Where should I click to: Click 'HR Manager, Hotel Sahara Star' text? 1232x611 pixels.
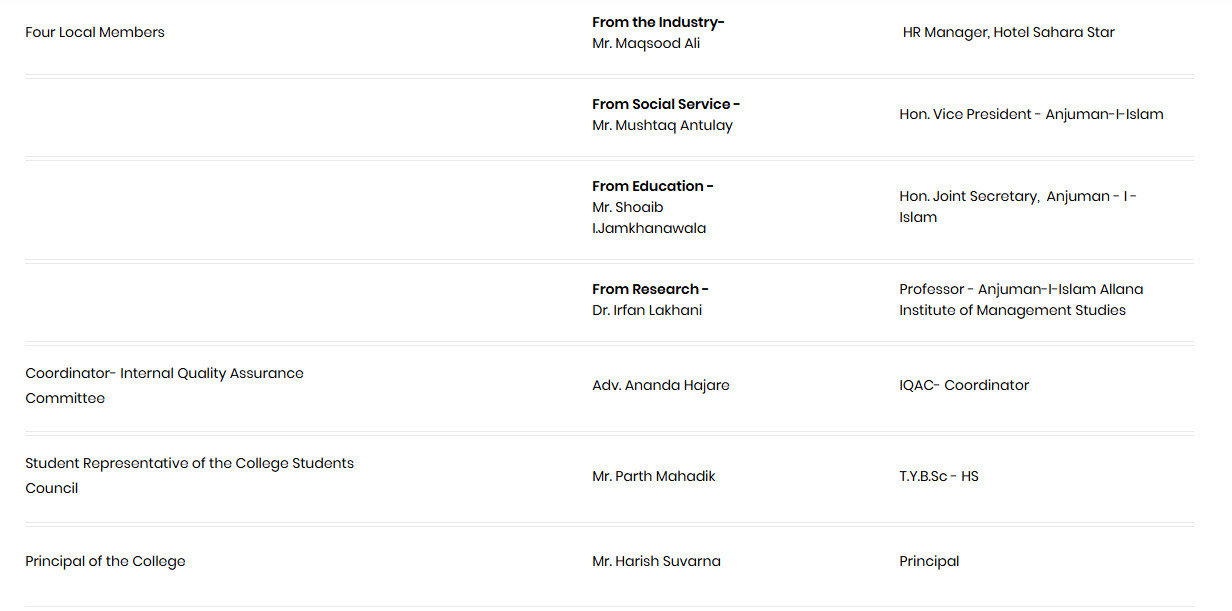(x=1008, y=32)
